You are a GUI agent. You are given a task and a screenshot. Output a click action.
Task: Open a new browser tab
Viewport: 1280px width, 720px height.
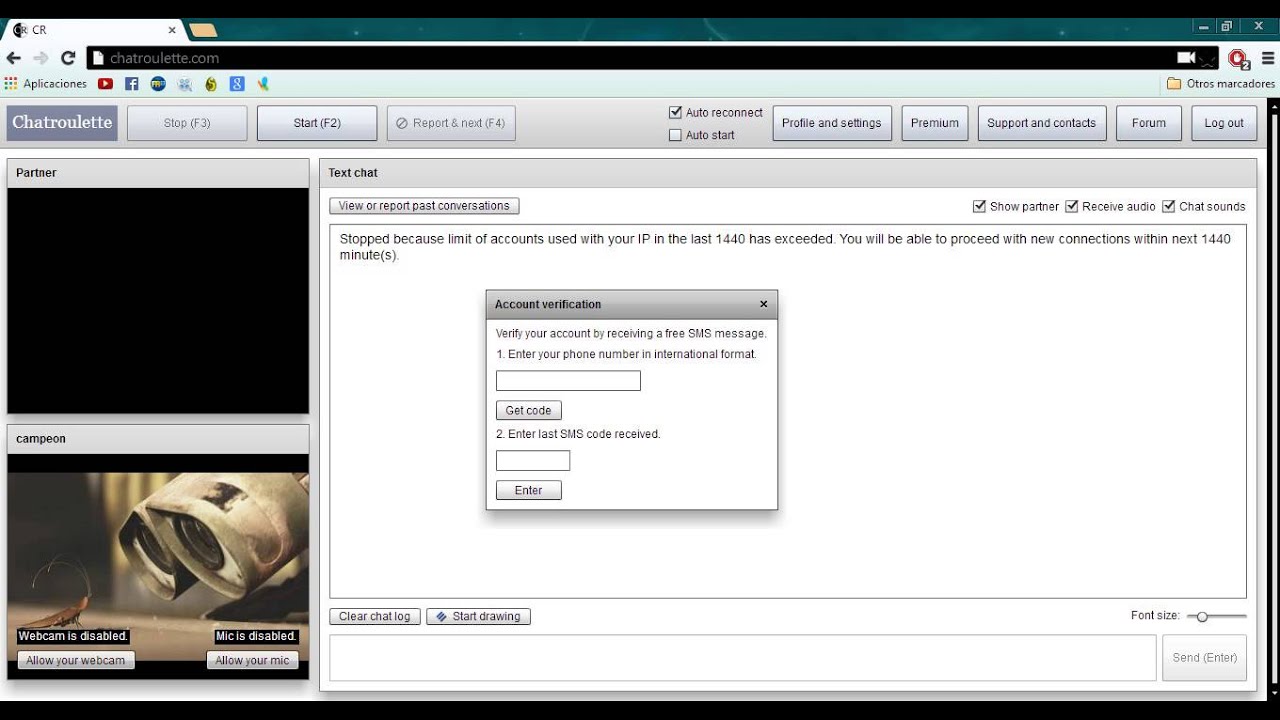point(203,30)
